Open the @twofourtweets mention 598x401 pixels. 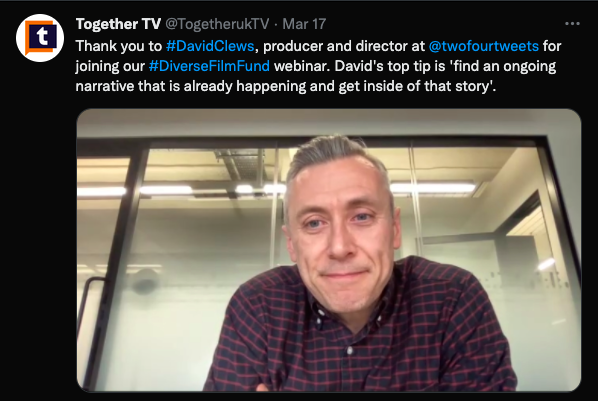click(x=484, y=46)
